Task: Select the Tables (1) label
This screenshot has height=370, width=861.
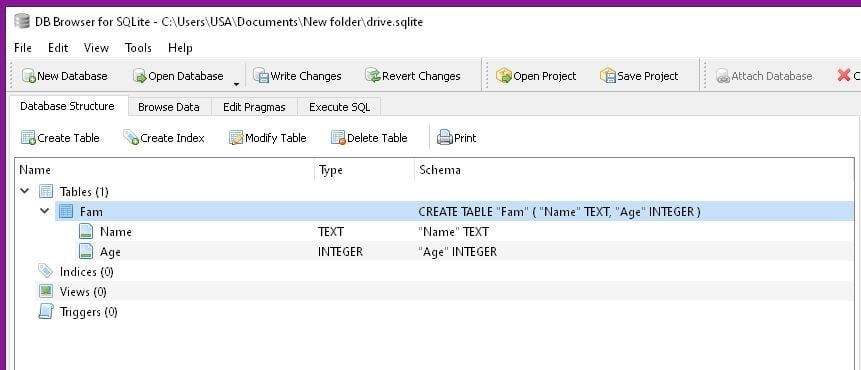Action: [84, 192]
